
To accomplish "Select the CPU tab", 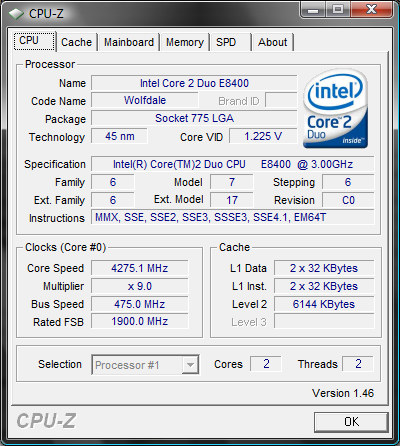I will click(34, 41).
